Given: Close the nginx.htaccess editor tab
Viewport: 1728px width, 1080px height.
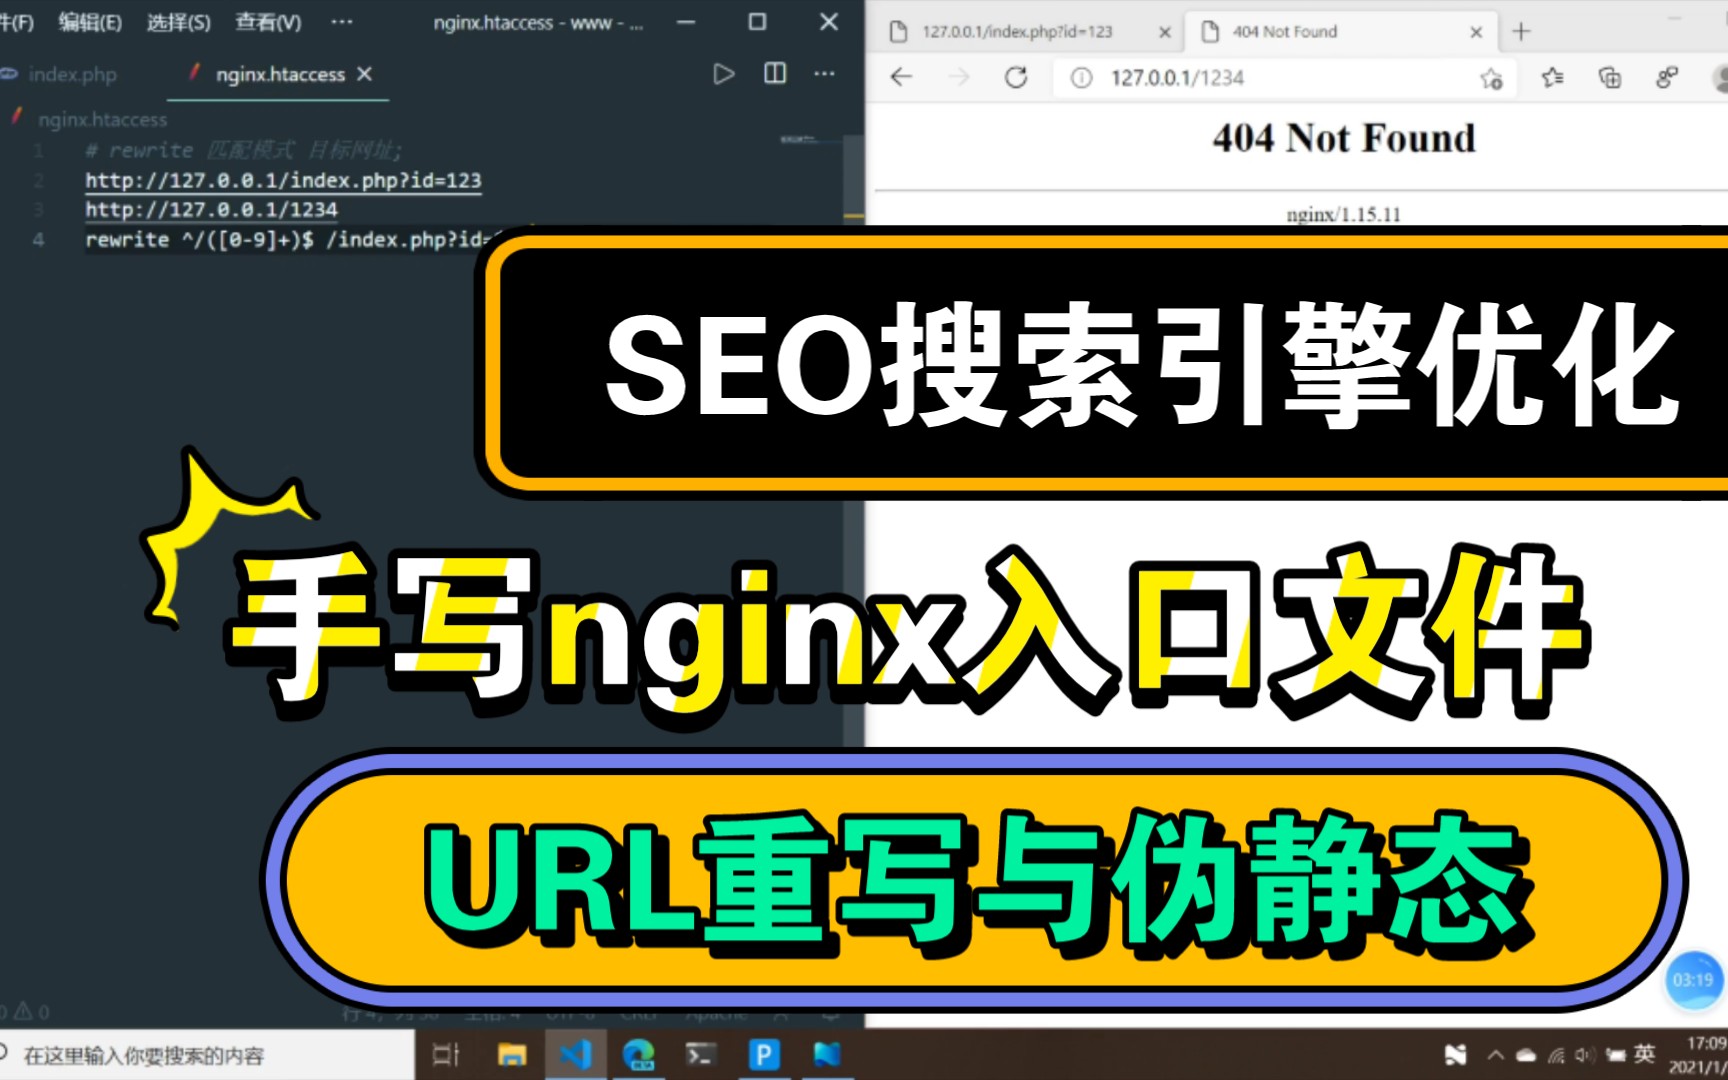Looking at the screenshot, I should pyautogui.click(x=365, y=74).
